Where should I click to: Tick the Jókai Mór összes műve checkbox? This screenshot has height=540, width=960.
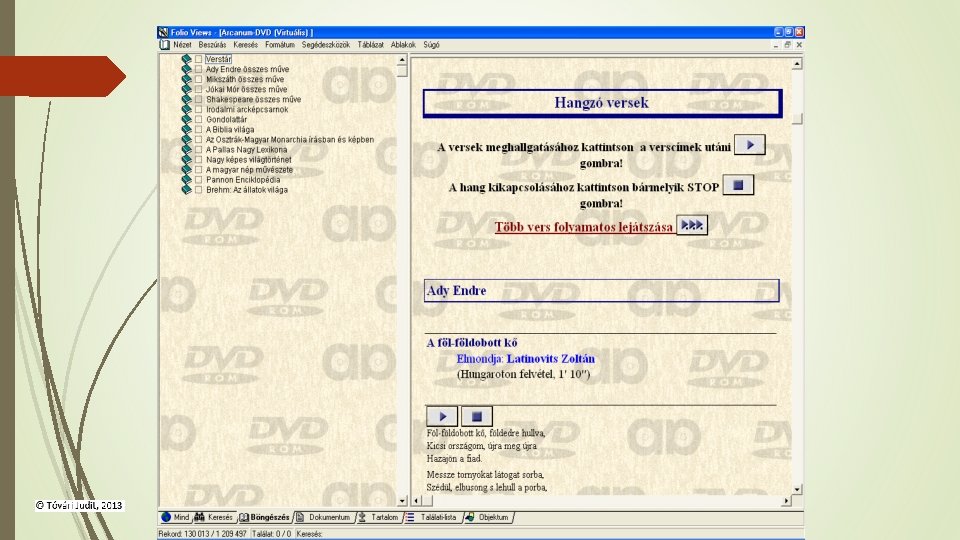tap(198, 89)
